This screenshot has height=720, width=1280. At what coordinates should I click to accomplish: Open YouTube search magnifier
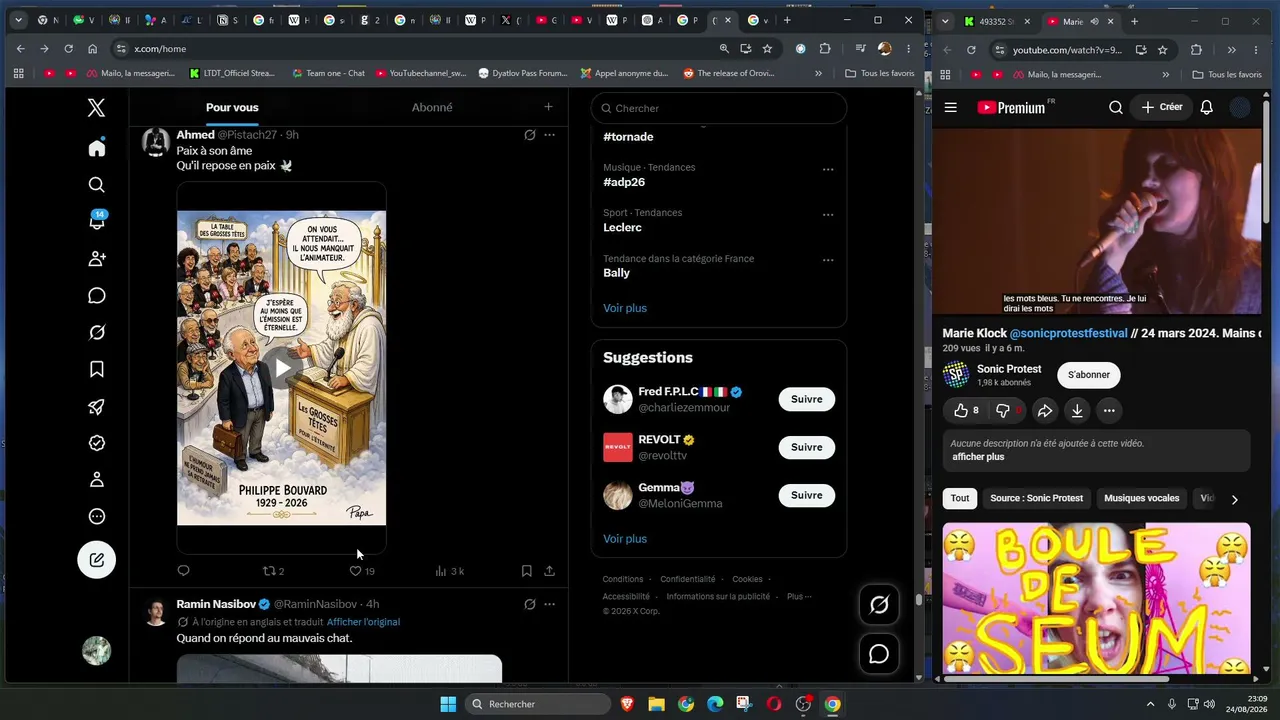pyautogui.click(x=1116, y=108)
